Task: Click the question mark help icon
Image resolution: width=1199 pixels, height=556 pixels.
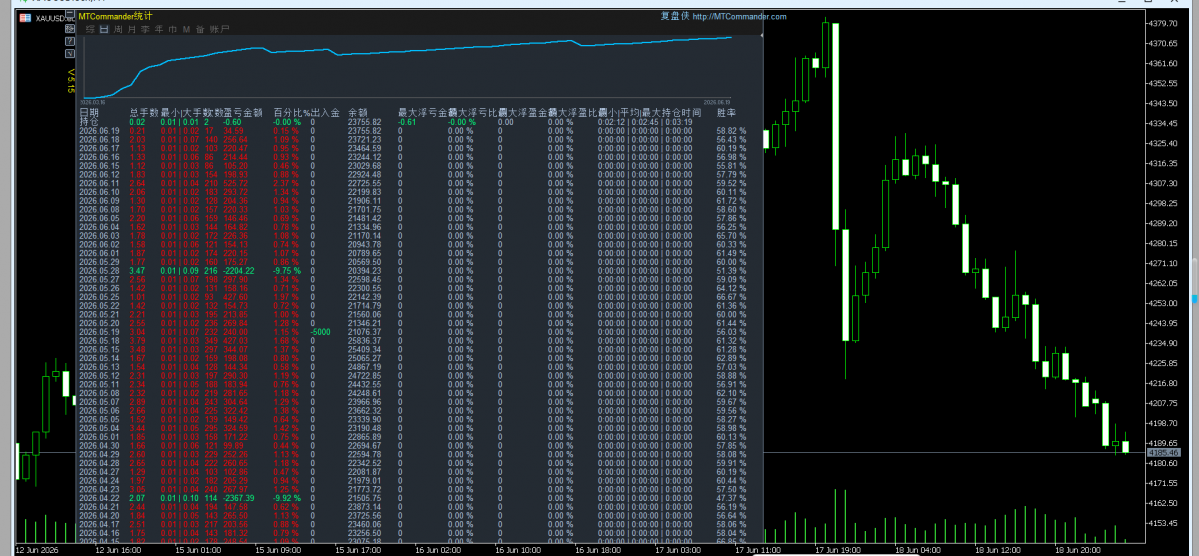Action: (70, 41)
